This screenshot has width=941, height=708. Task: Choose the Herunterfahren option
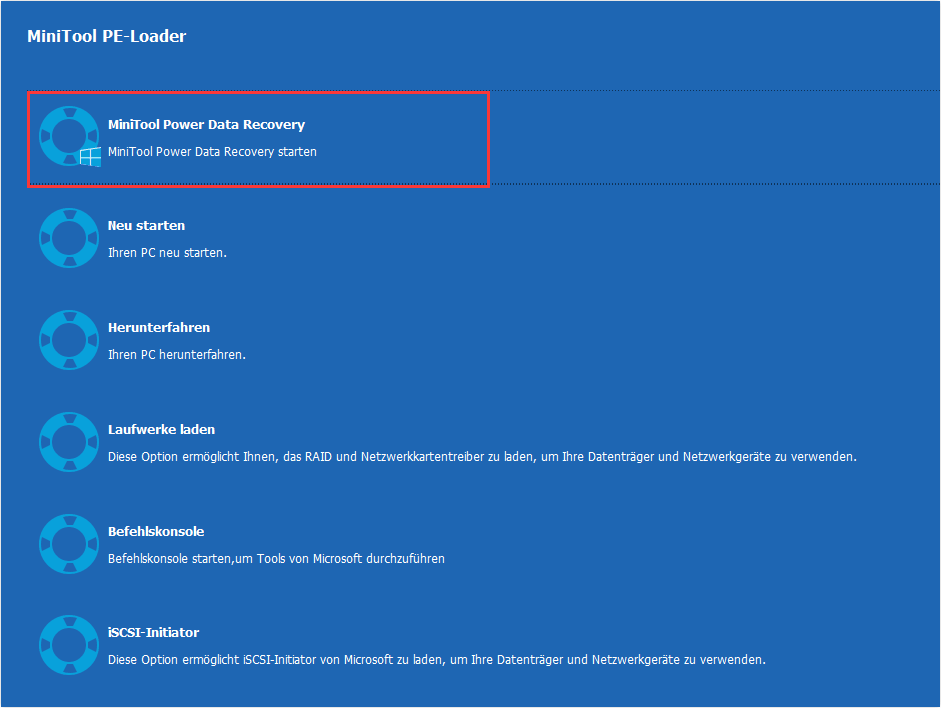pyautogui.click(x=250, y=339)
